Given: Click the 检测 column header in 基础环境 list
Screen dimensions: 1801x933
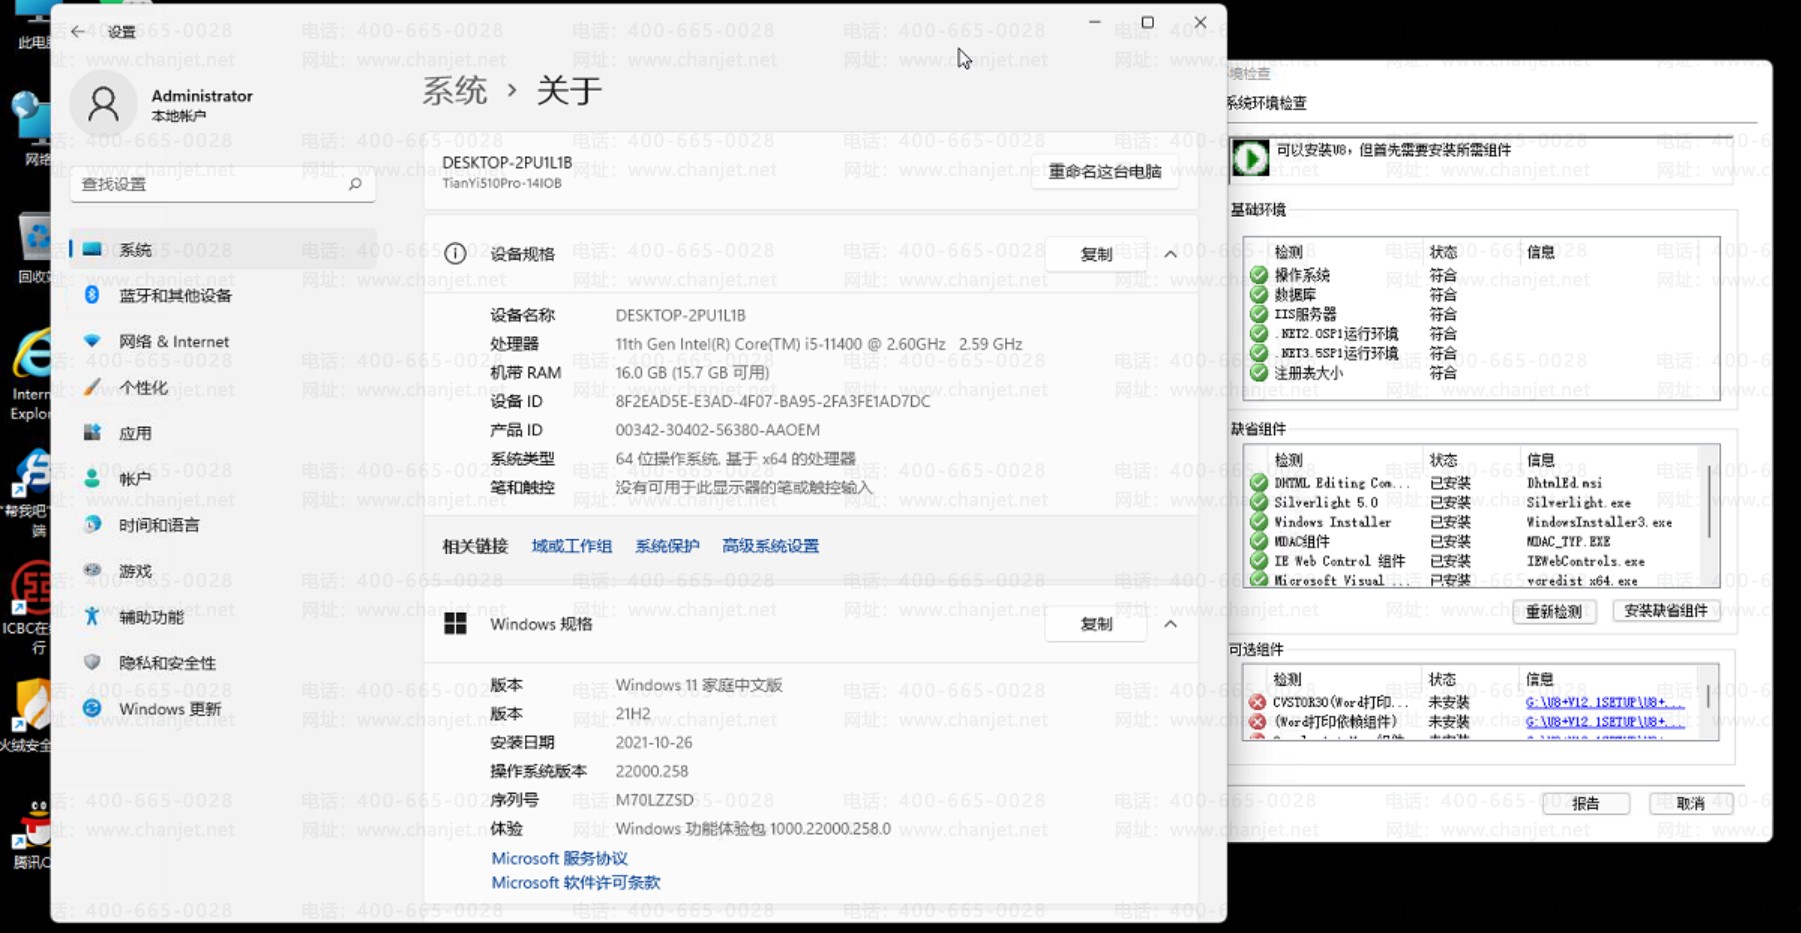Looking at the screenshot, I should pos(1288,252).
